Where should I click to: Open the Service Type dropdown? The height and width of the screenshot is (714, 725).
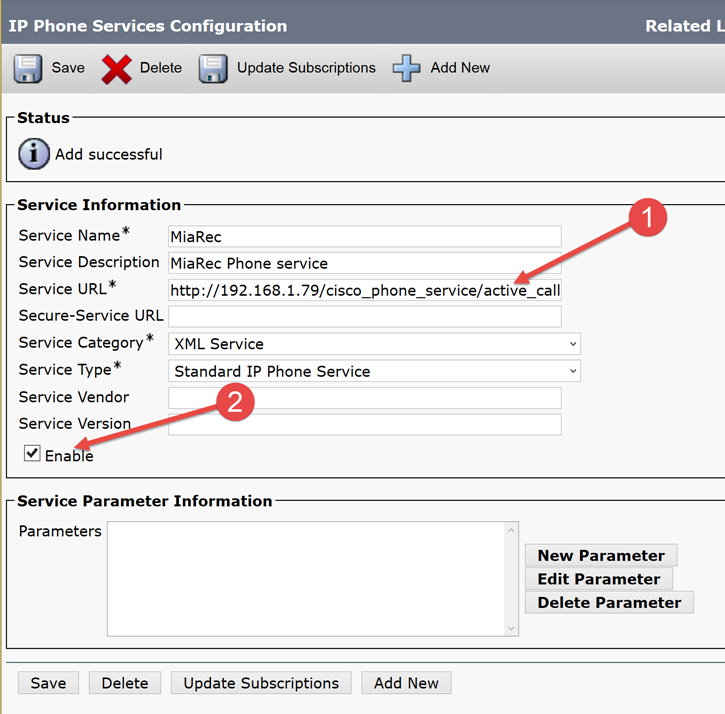point(374,371)
